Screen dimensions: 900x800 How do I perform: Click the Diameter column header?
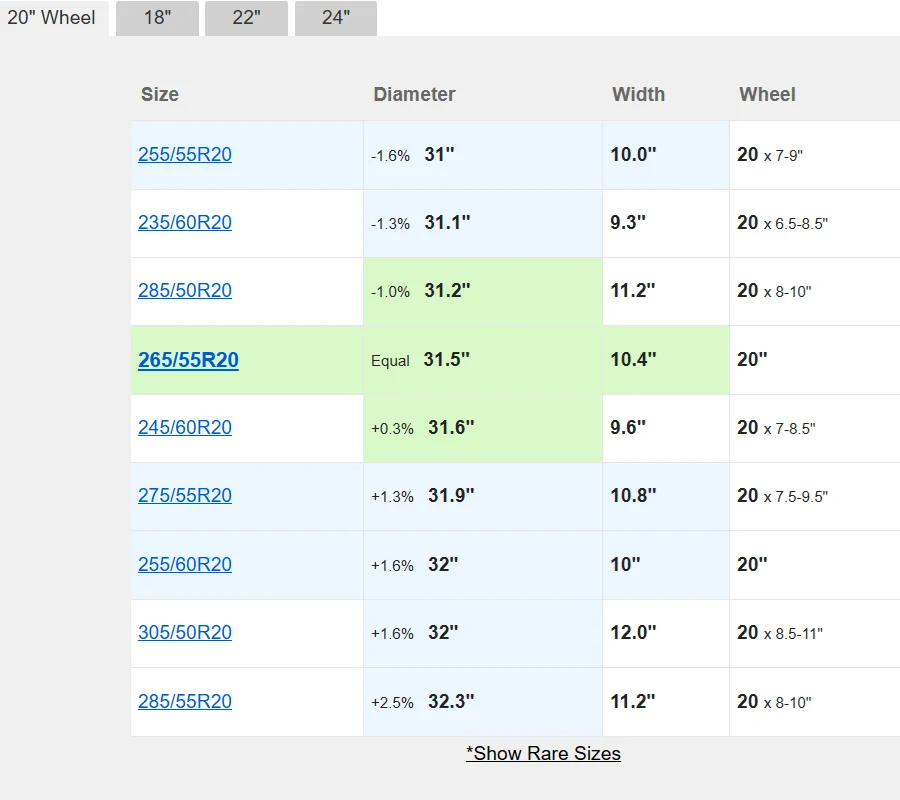click(414, 95)
